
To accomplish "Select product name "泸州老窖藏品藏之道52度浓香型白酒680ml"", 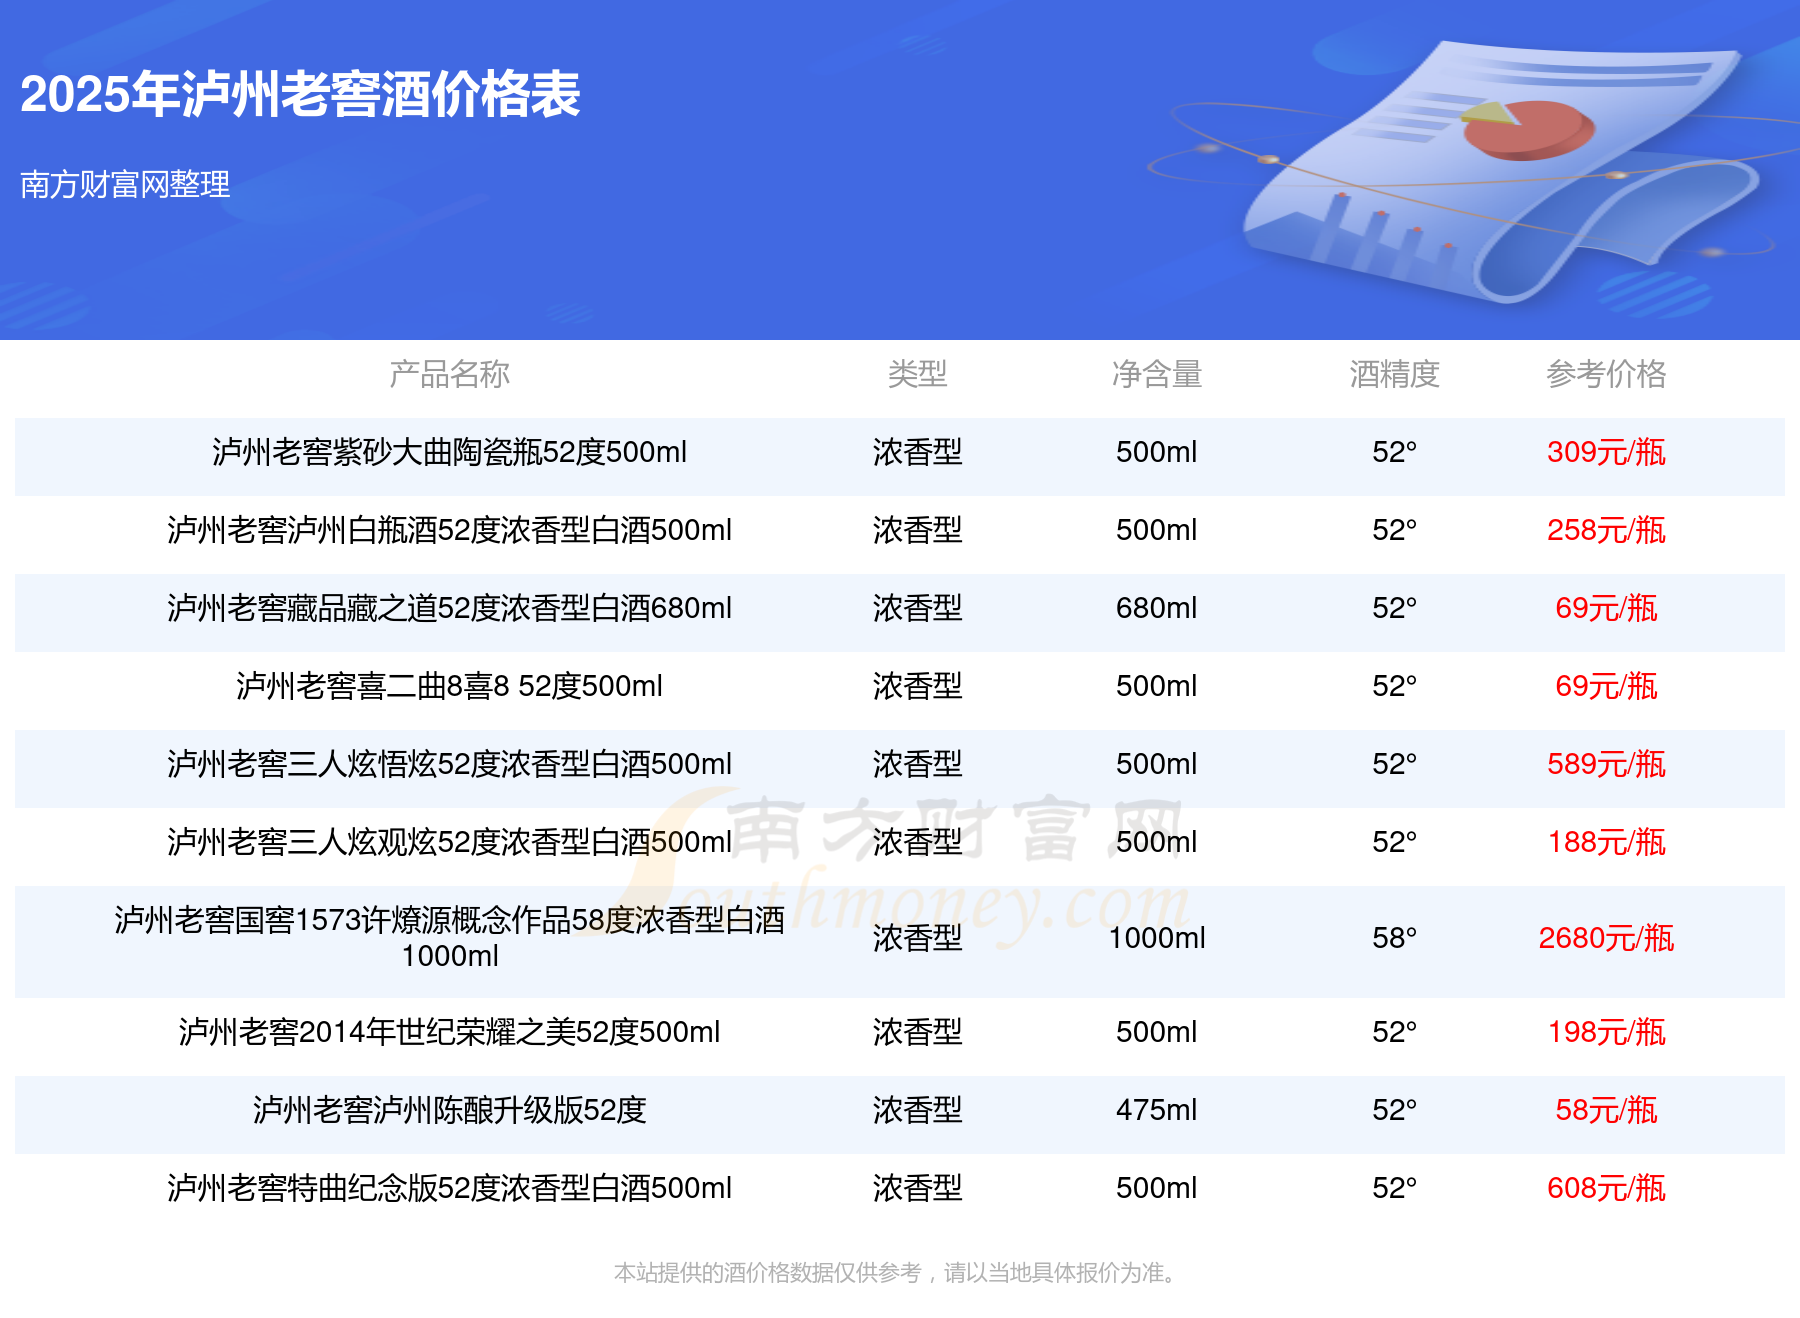I will [450, 608].
